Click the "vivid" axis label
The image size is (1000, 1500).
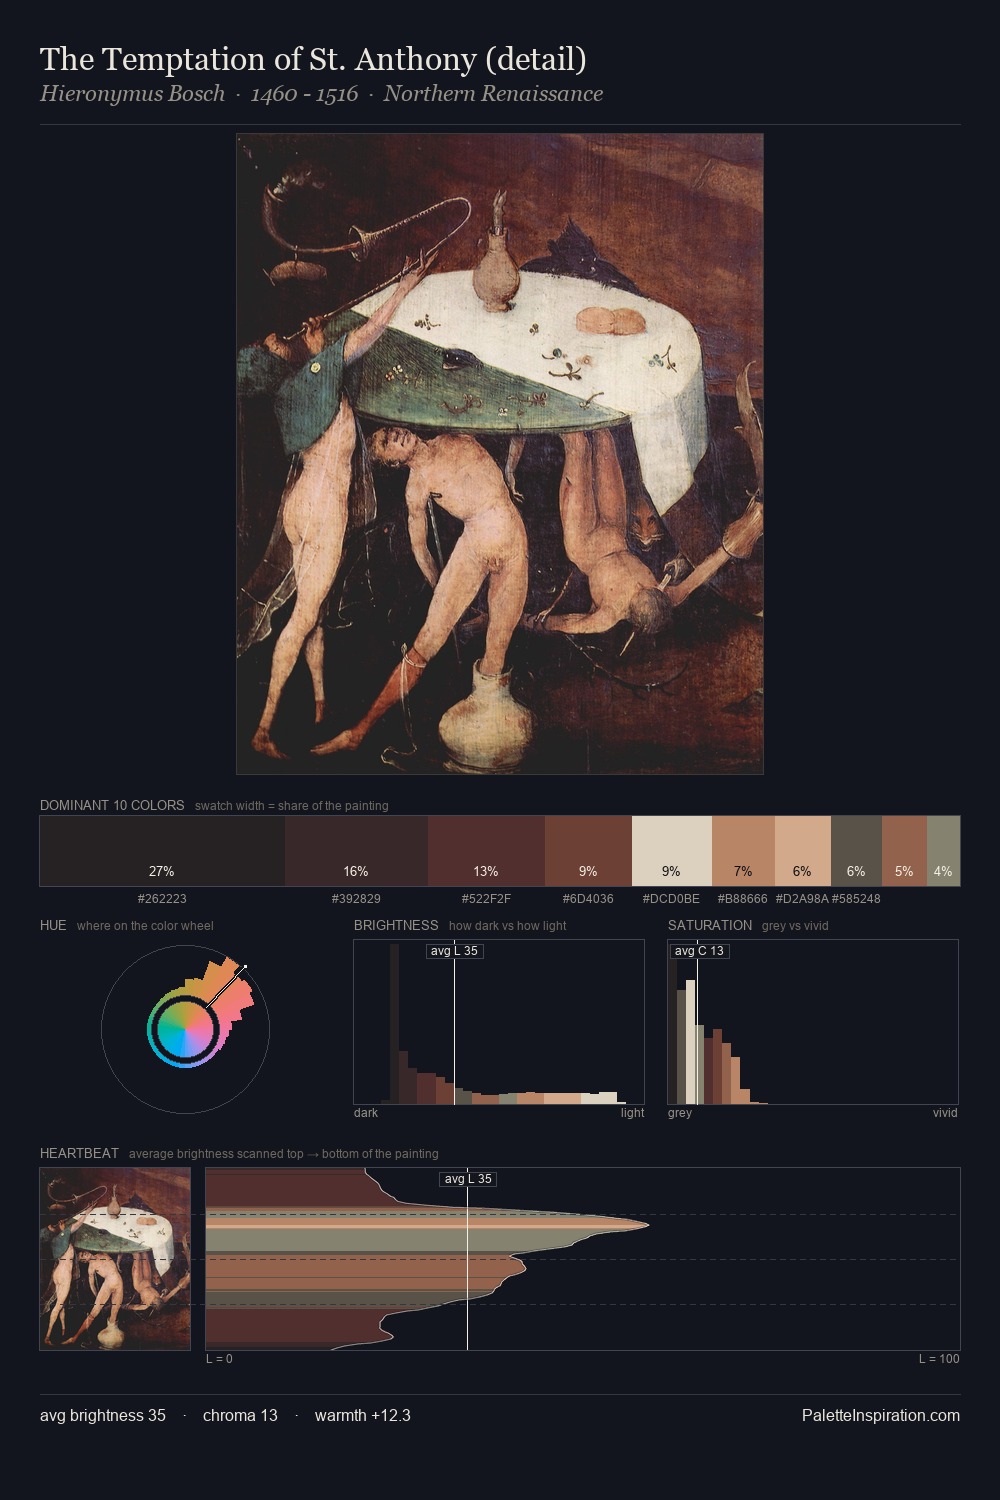945,1113
